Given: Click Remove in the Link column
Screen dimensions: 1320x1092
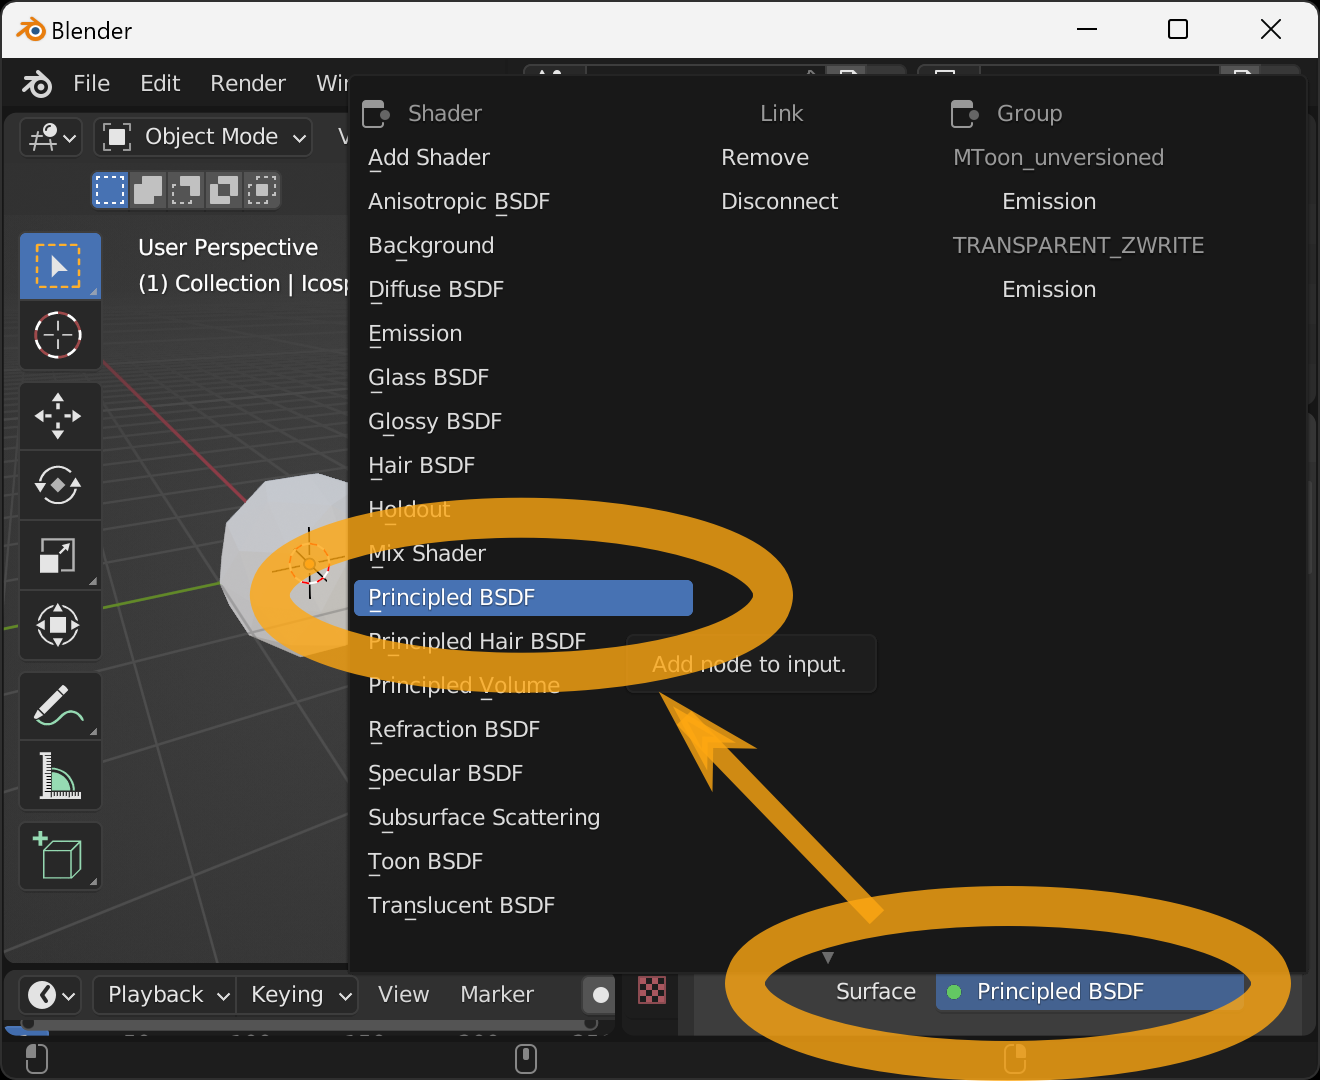Looking at the screenshot, I should point(765,158).
